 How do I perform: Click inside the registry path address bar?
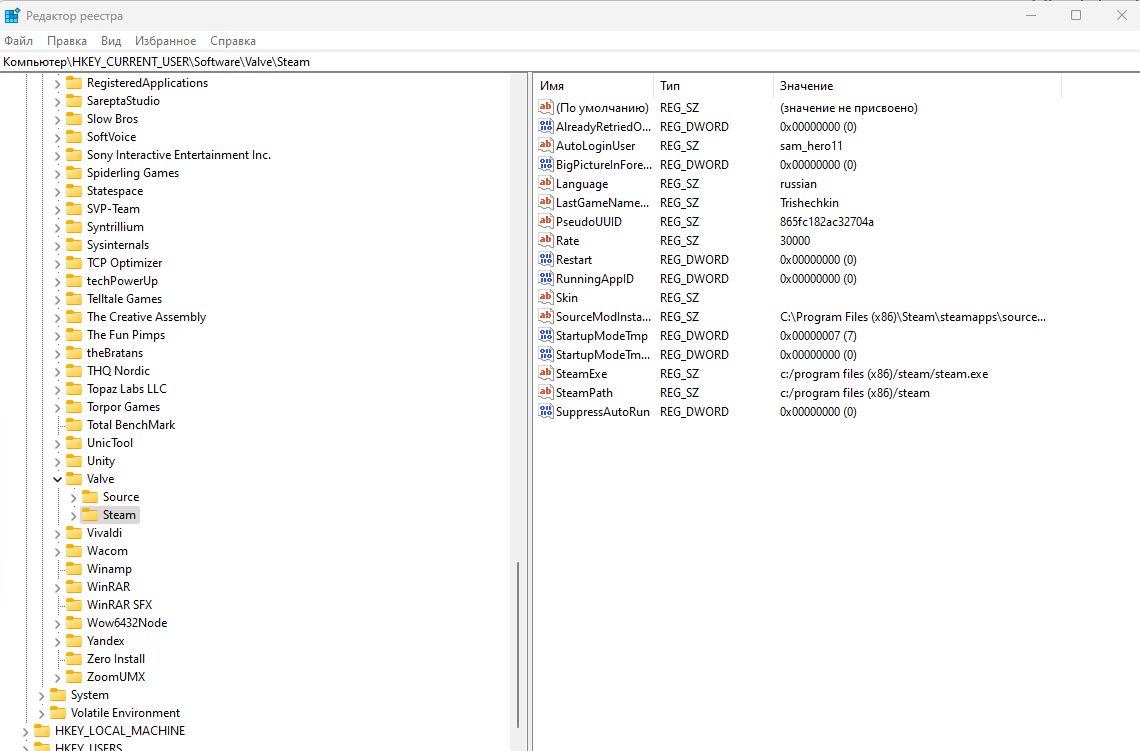pos(300,61)
